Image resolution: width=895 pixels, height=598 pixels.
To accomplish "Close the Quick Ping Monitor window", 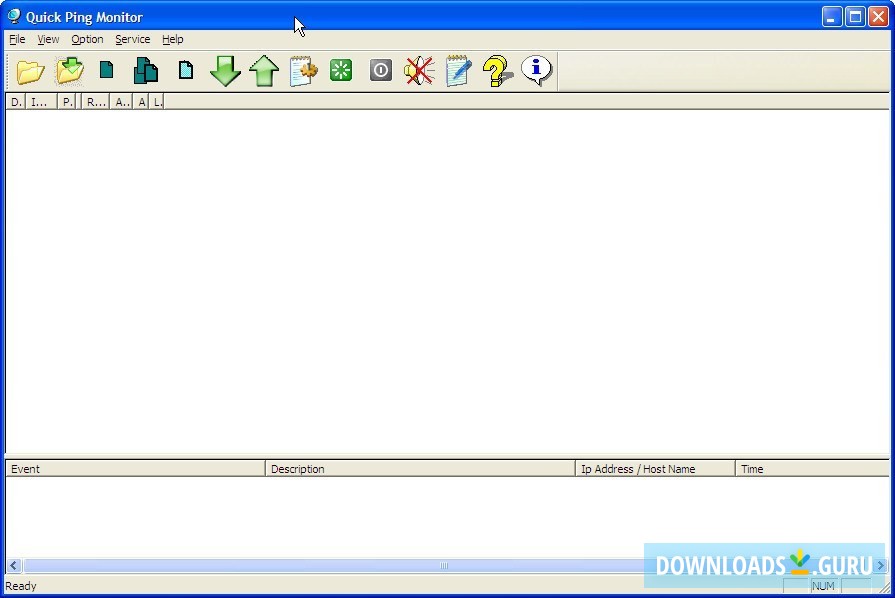I will tap(878, 17).
